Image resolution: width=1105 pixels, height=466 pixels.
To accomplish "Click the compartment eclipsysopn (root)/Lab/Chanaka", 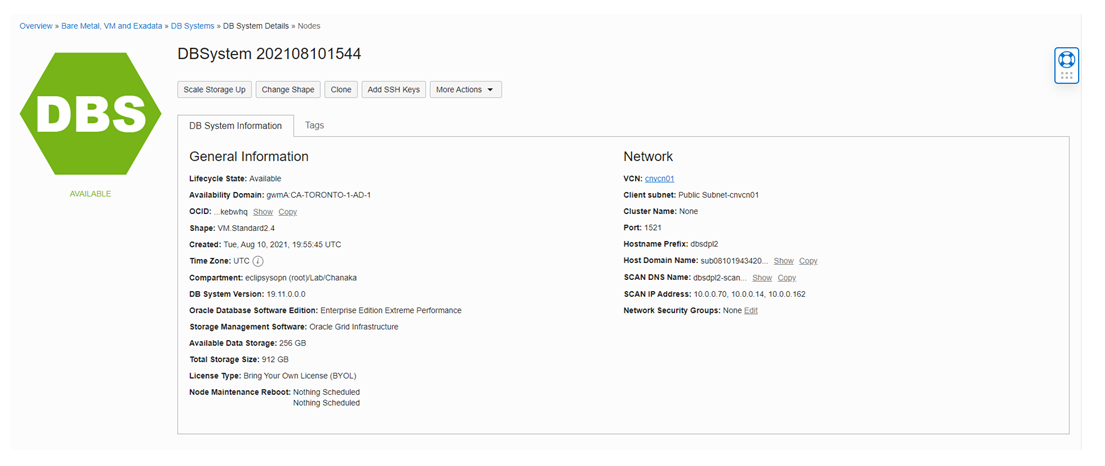I will (x=301, y=278).
